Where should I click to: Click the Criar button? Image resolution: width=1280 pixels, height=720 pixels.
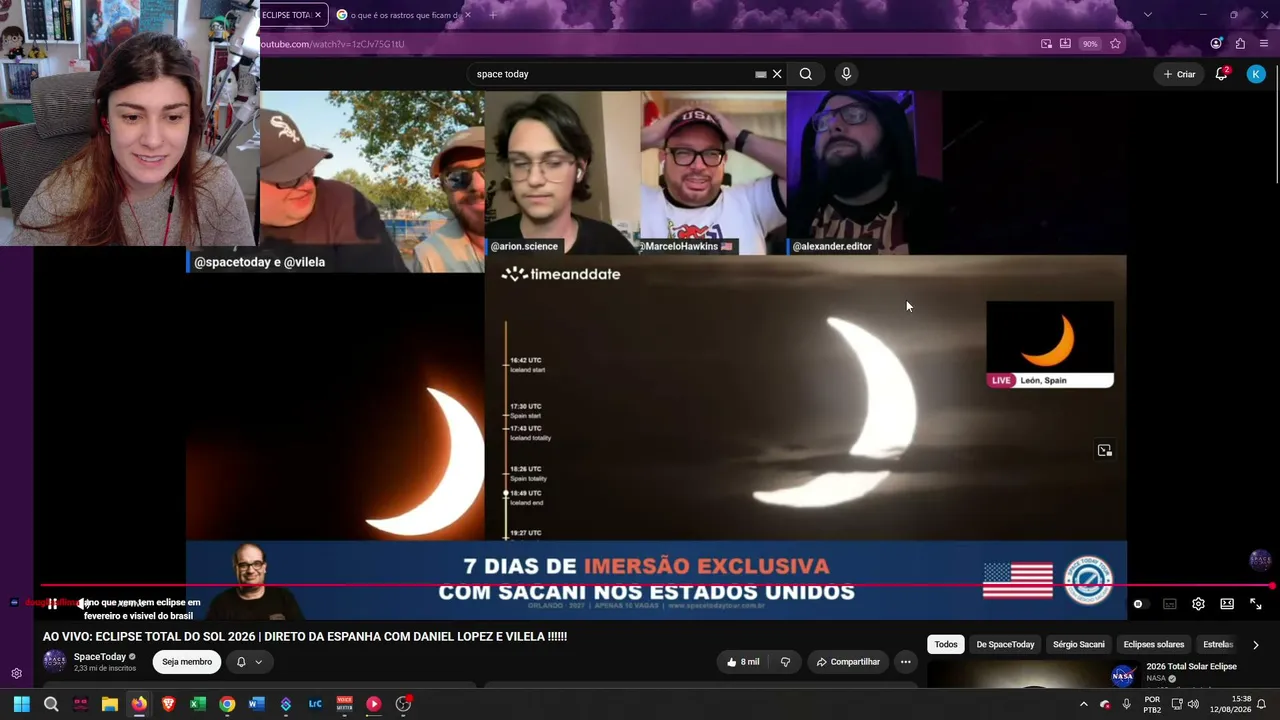(1179, 74)
